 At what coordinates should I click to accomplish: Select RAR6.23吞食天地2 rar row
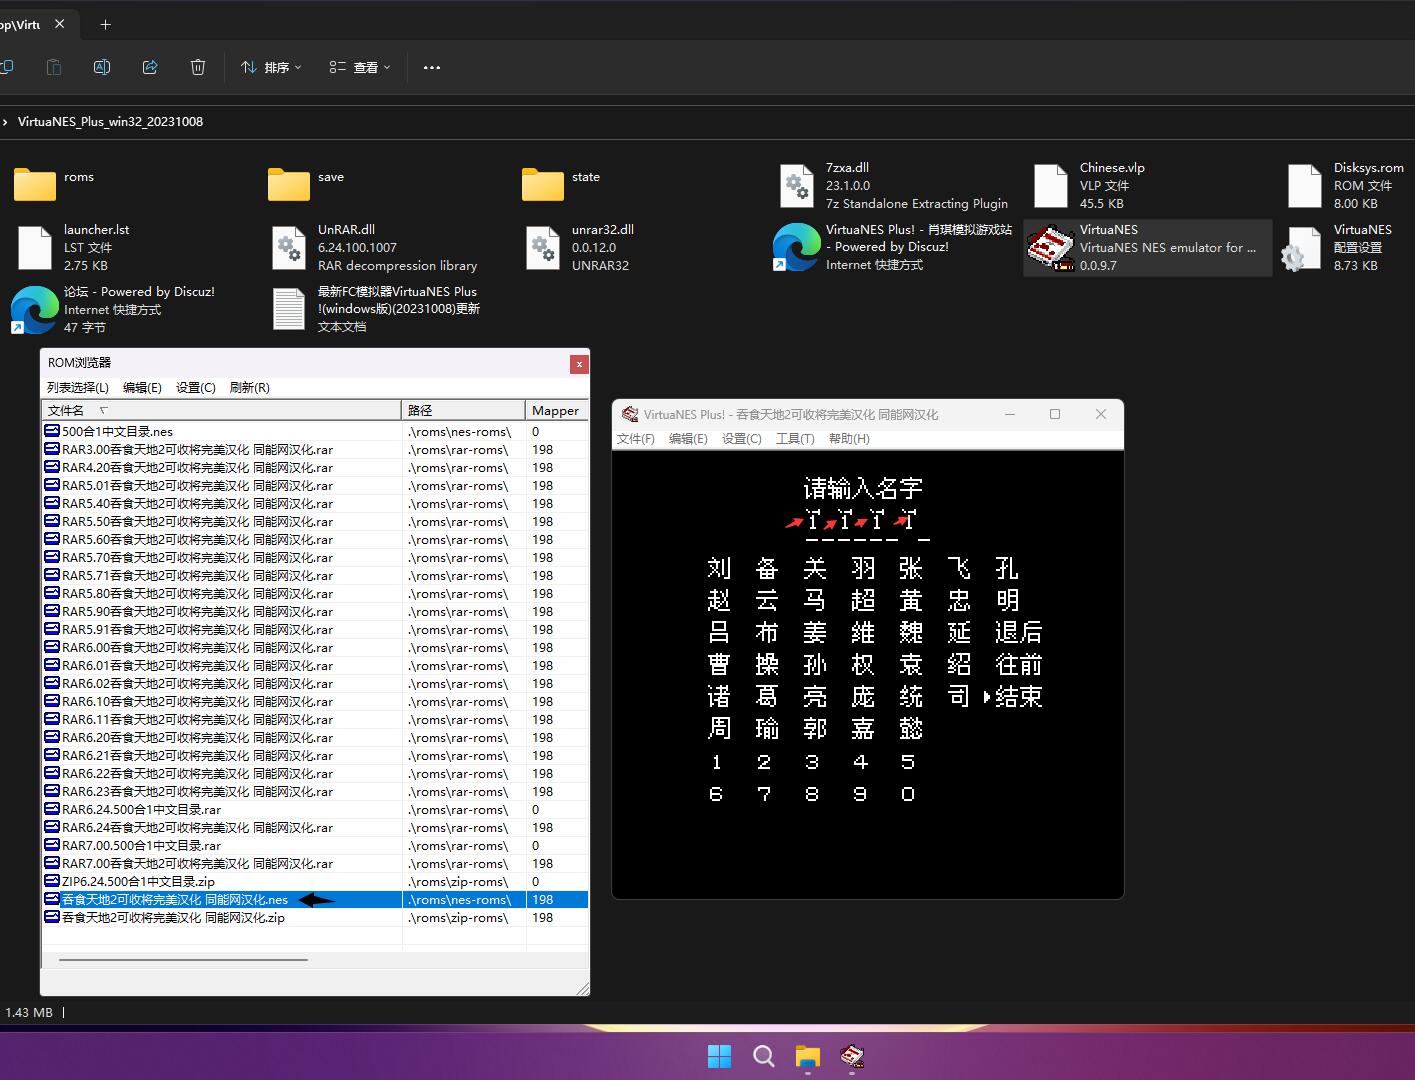pyautogui.click(x=314, y=791)
